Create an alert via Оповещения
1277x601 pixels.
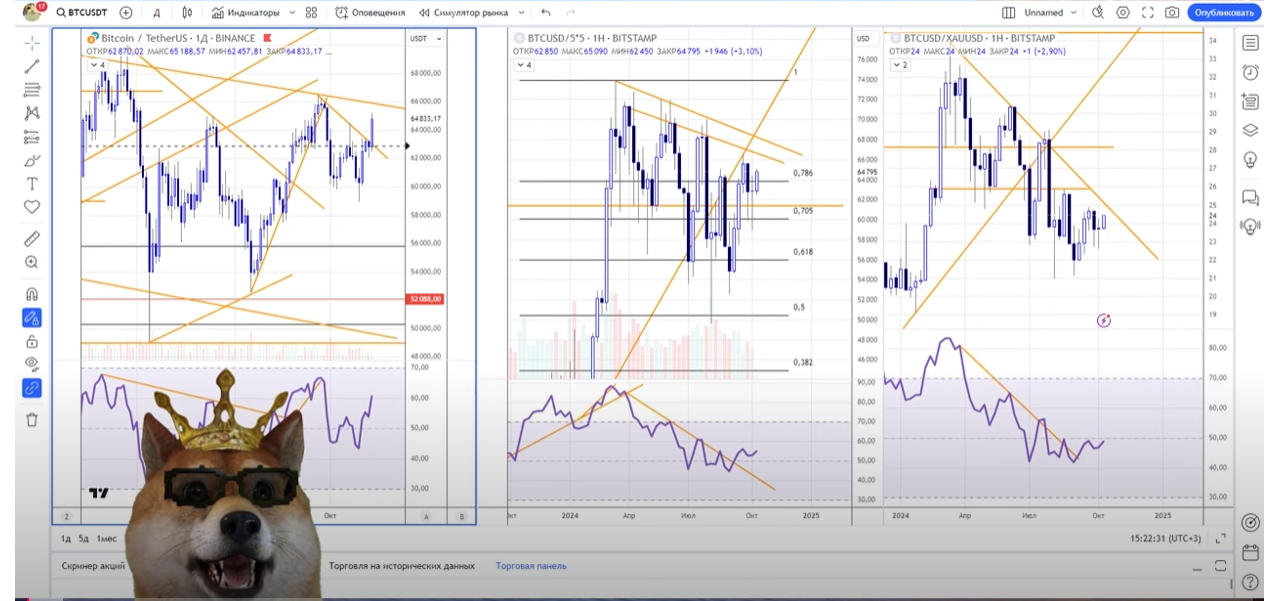(370, 13)
